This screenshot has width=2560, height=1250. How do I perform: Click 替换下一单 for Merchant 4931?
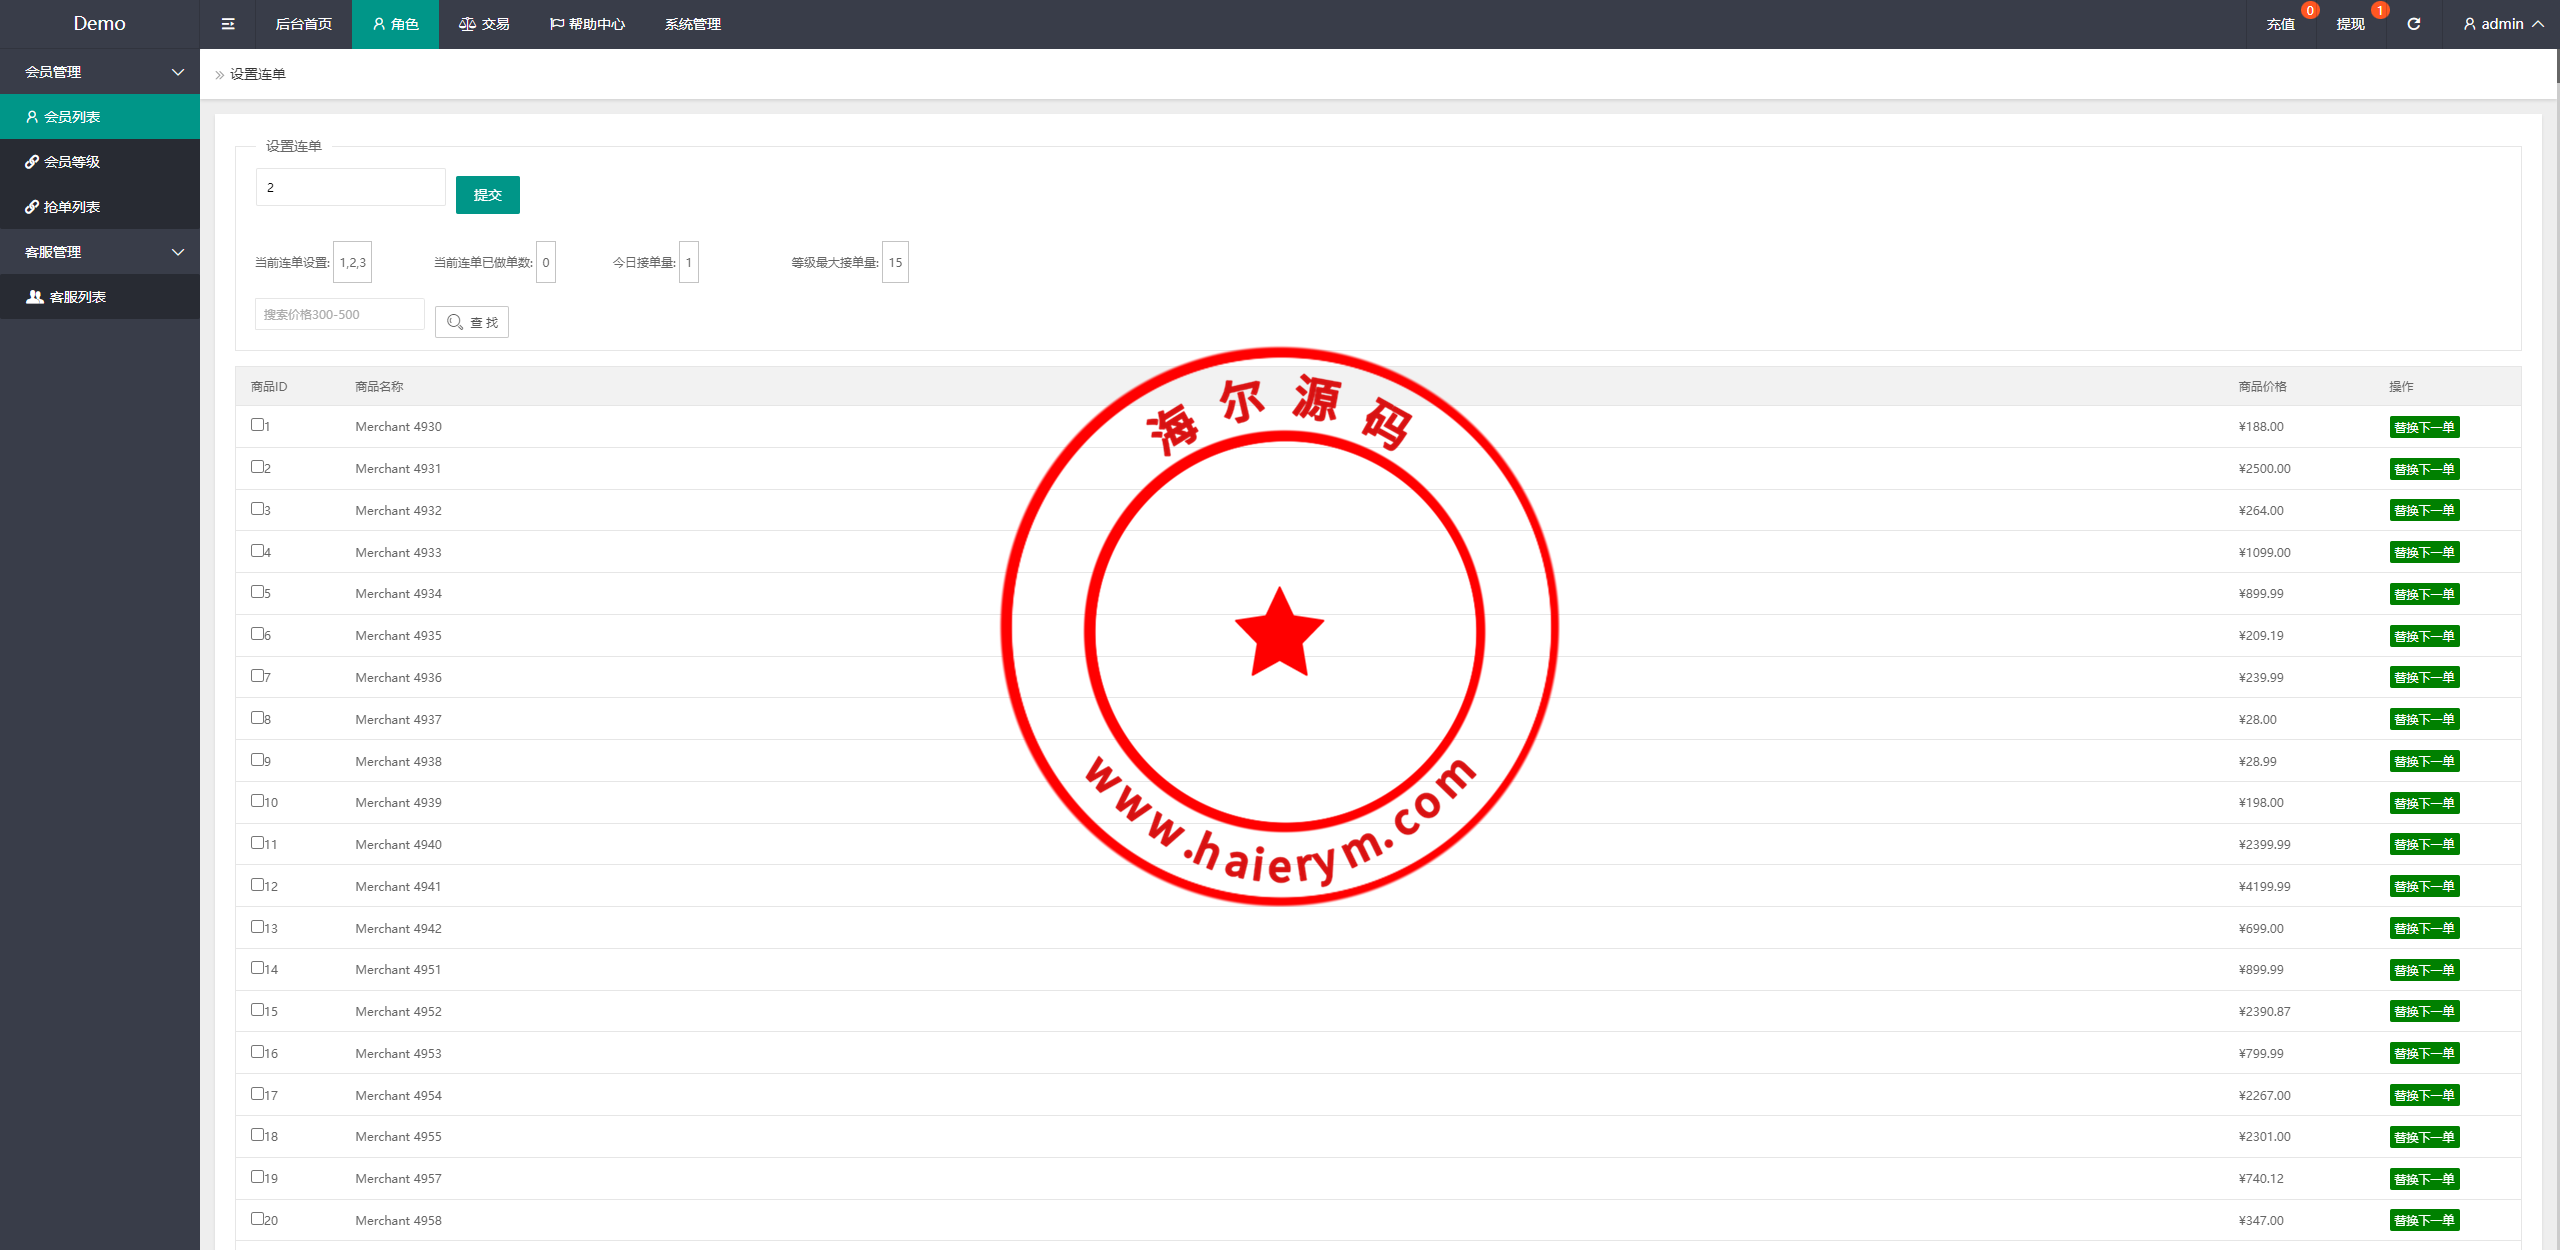click(x=2424, y=469)
